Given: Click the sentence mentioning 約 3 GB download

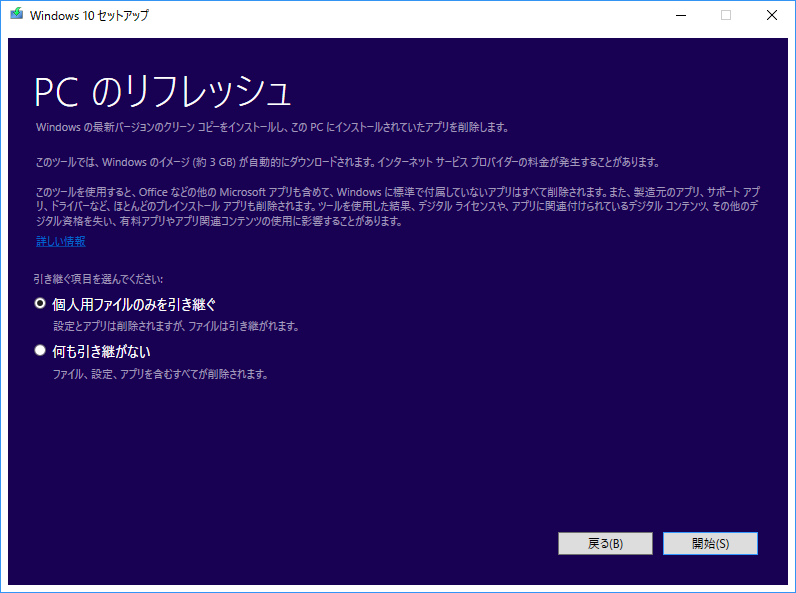Looking at the screenshot, I should coord(348,162).
